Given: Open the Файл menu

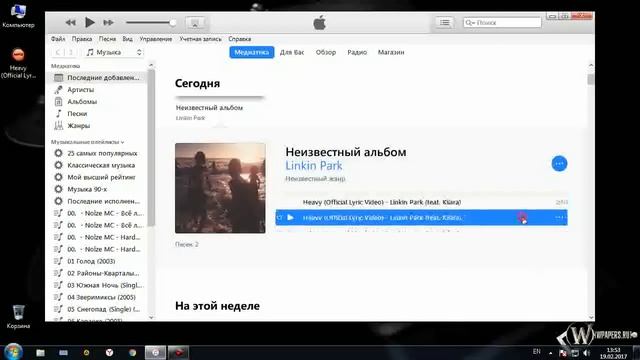Looking at the screenshot, I should coord(58,39).
